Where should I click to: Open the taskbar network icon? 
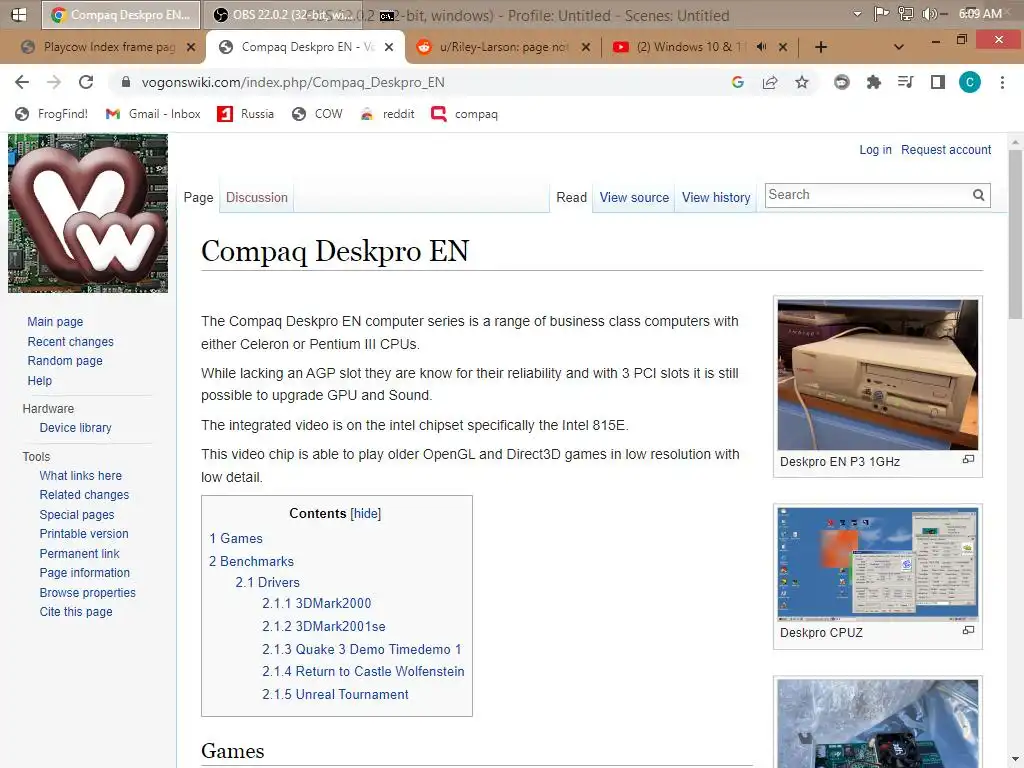coord(906,14)
